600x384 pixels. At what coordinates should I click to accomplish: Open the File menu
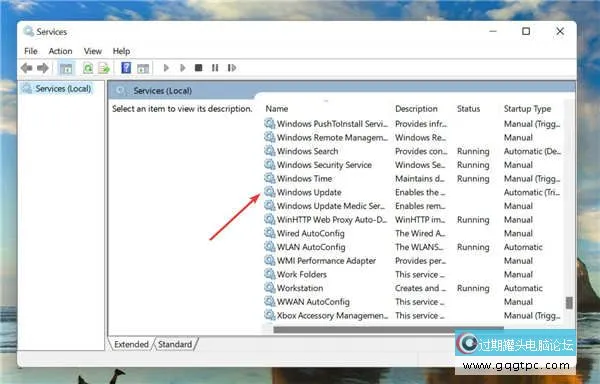[x=31, y=51]
